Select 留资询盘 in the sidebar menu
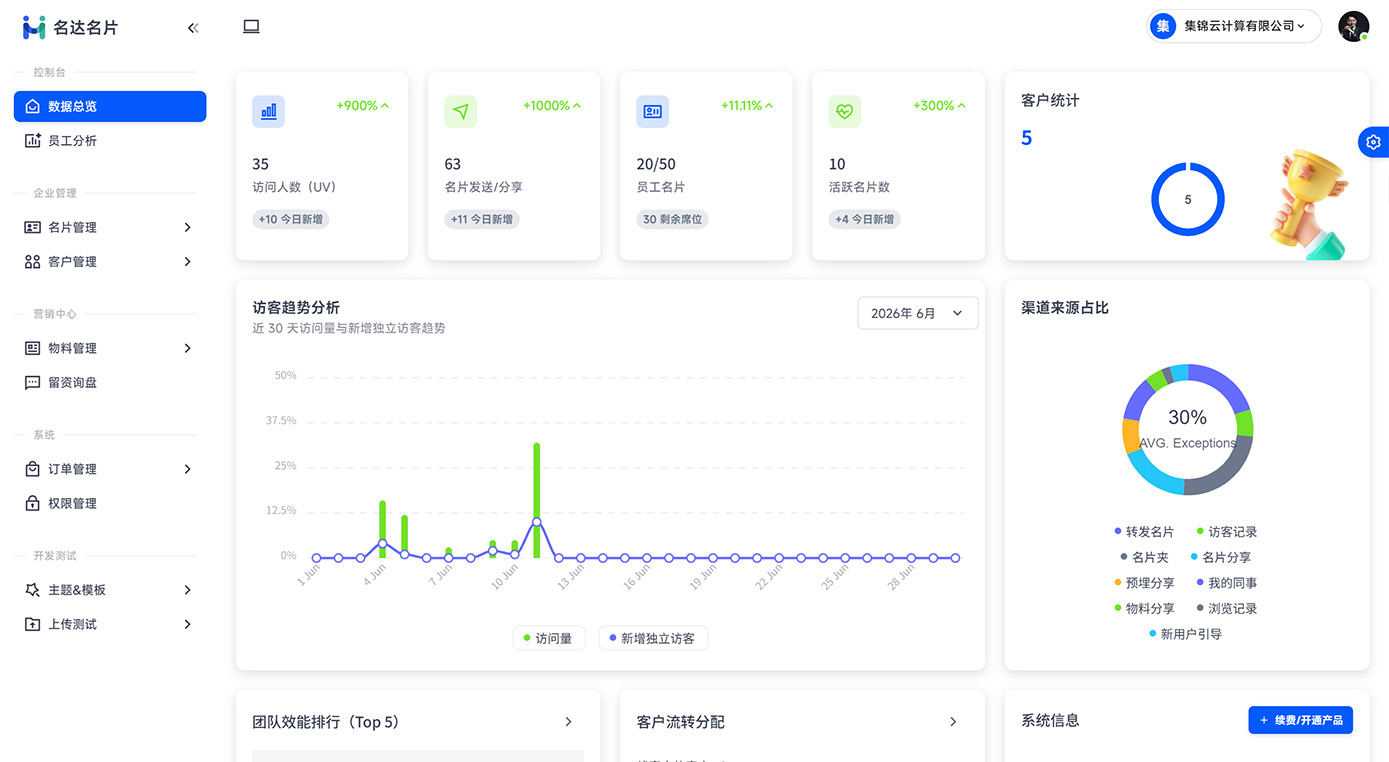Image resolution: width=1389 pixels, height=762 pixels. [x=110, y=382]
